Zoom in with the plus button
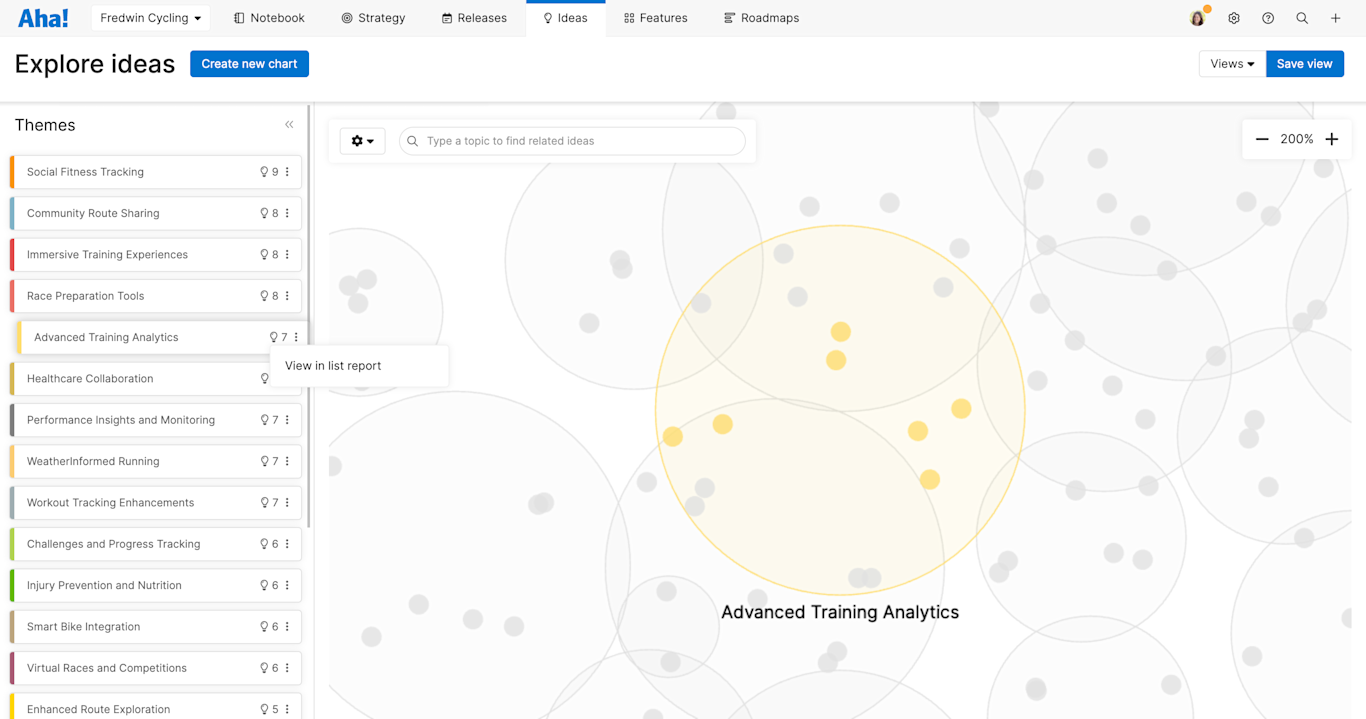The width and height of the screenshot is (1366, 719). tap(1332, 140)
